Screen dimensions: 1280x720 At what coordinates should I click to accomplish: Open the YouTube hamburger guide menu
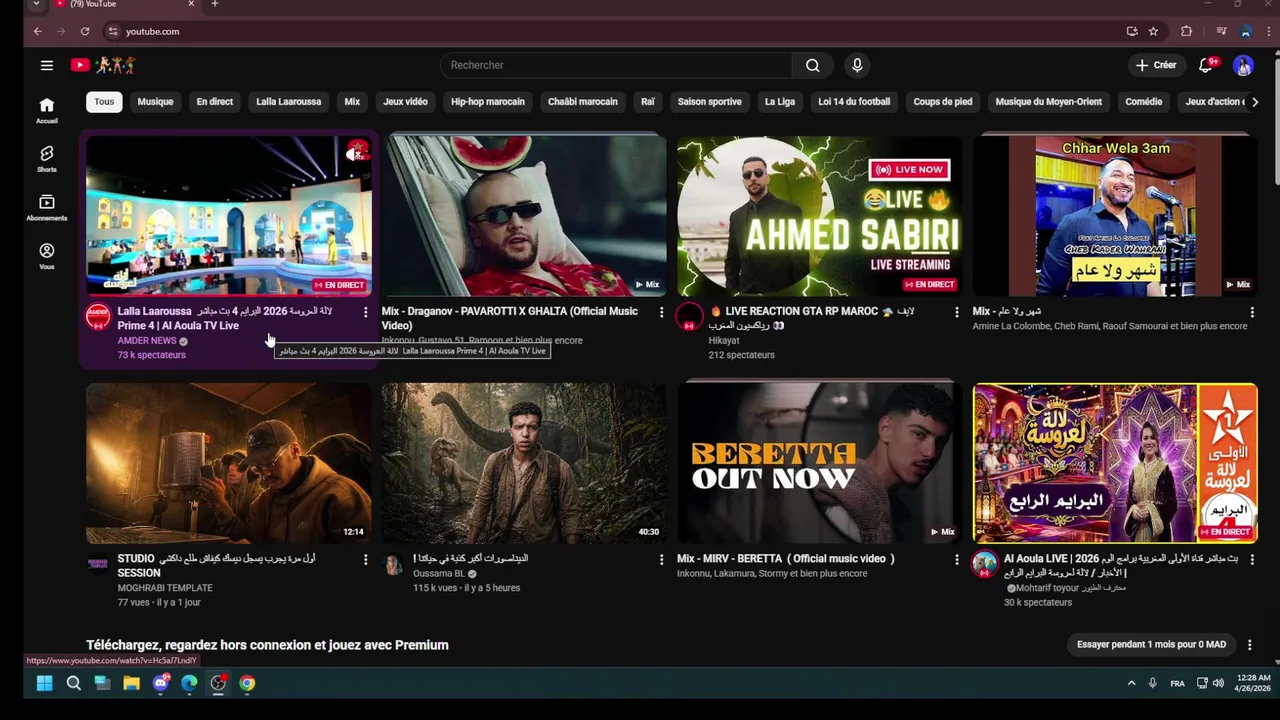[x=46, y=65]
